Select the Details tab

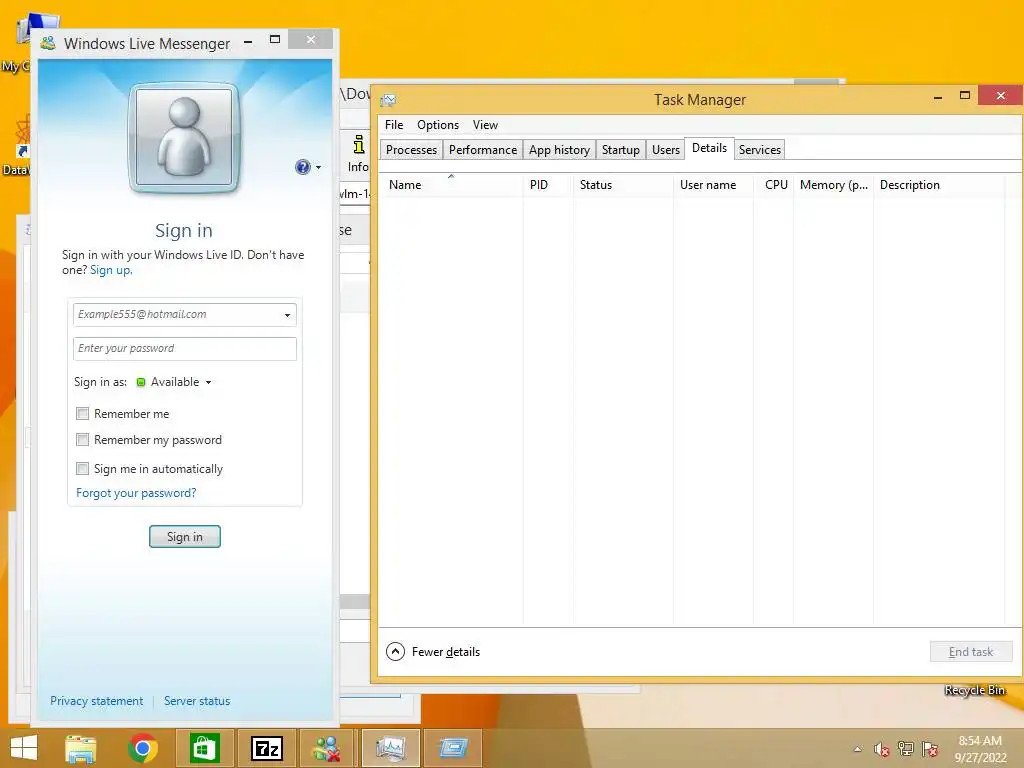pos(709,148)
